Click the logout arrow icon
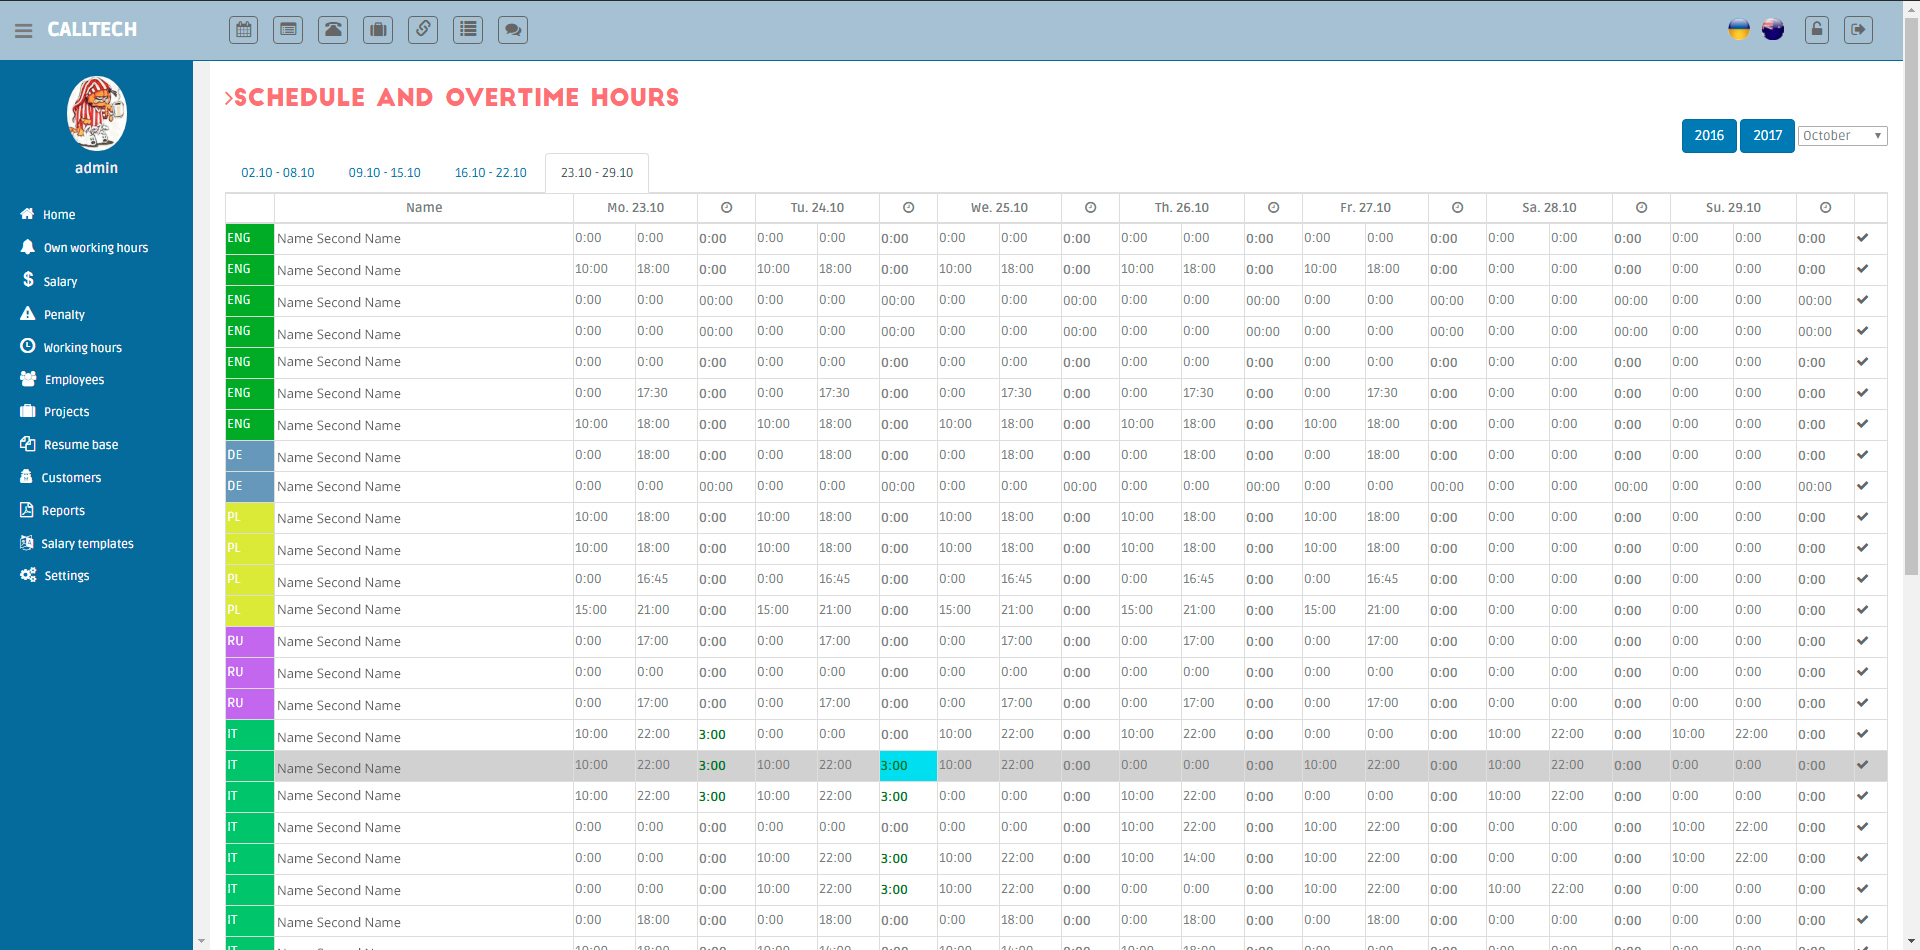 [1858, 30]
